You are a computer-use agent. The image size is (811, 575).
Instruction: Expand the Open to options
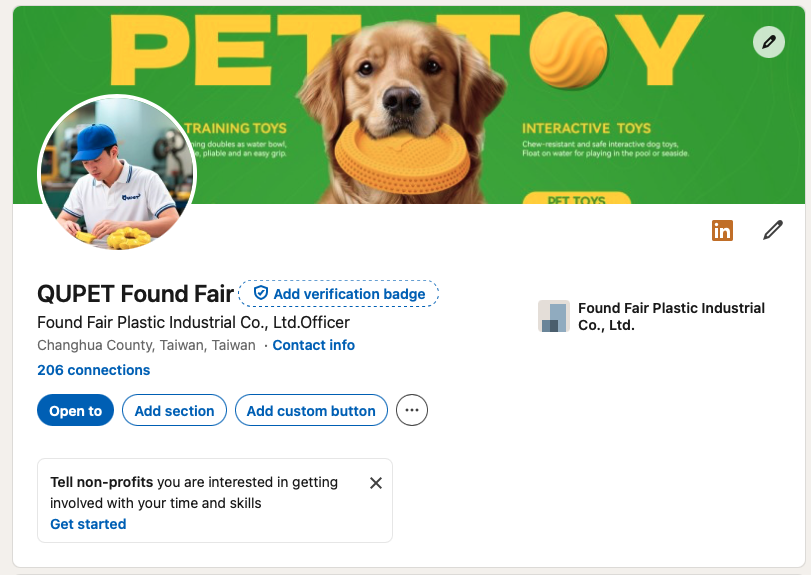(75, 410)
